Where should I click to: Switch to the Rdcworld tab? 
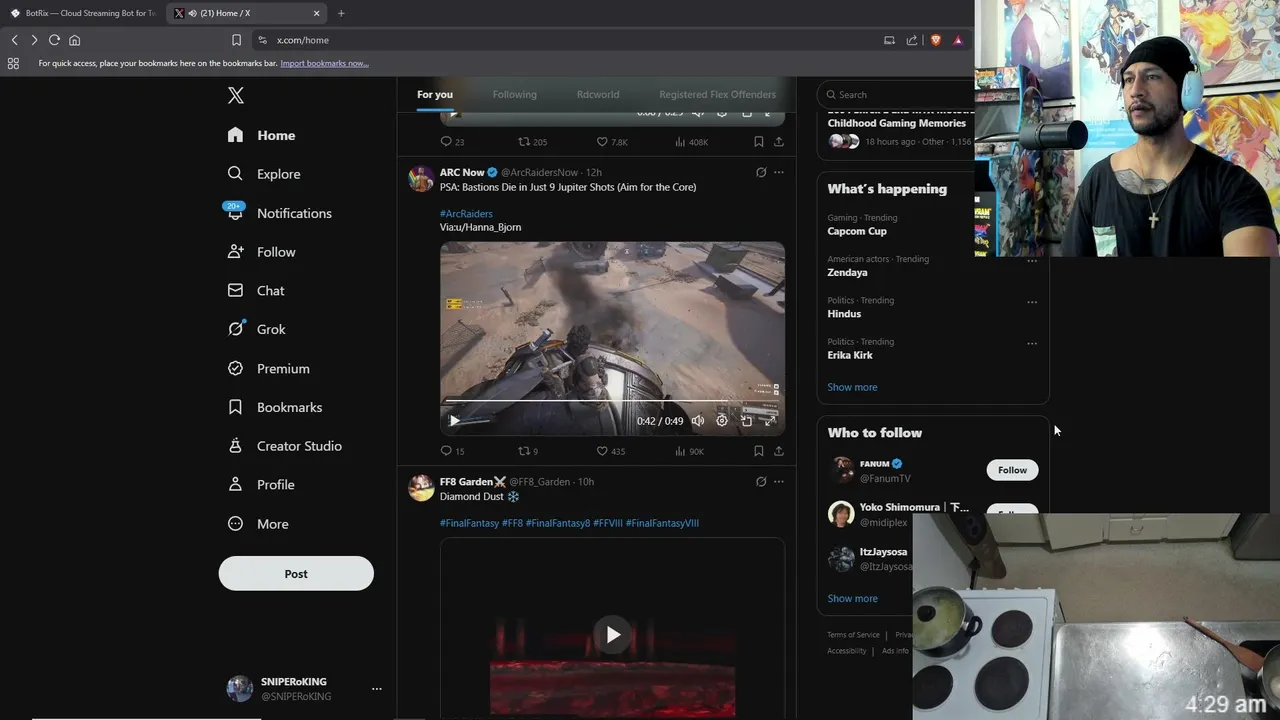coord(598,95)
